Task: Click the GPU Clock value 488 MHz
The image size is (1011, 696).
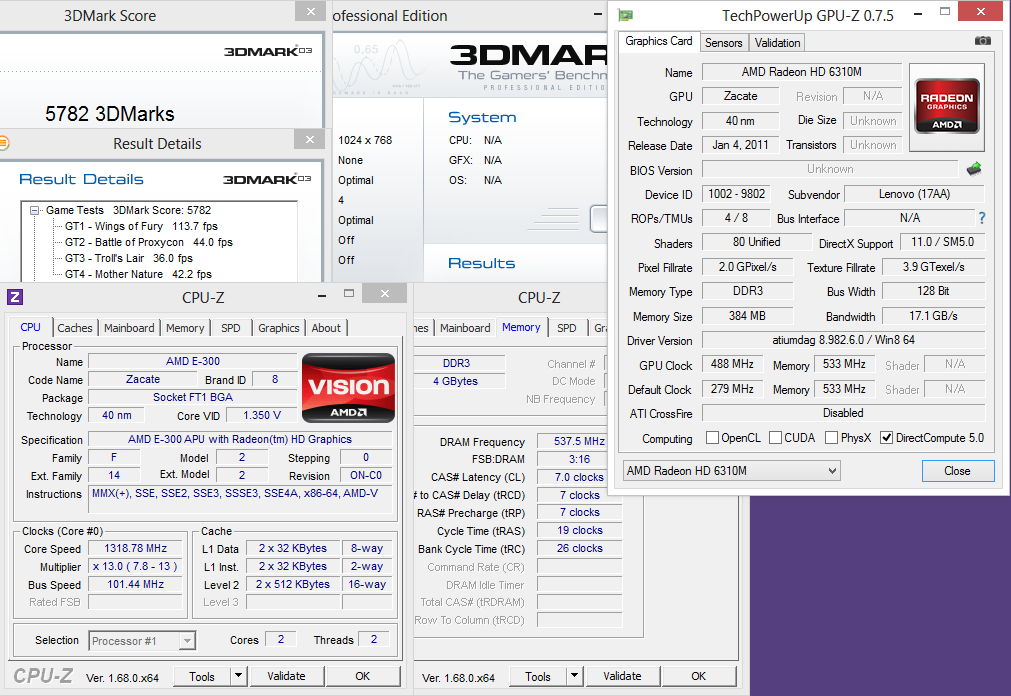Action: click(x=732, y=364)
